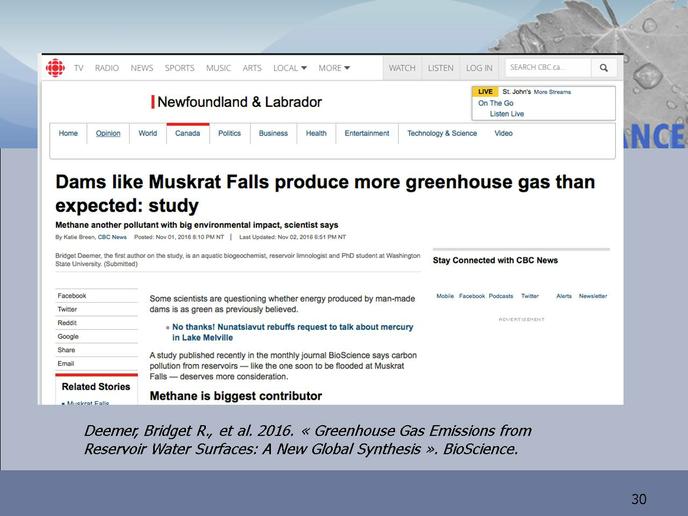Select the Business tab
The height and width of the screenshot is (516, 688).
point(273,133)
